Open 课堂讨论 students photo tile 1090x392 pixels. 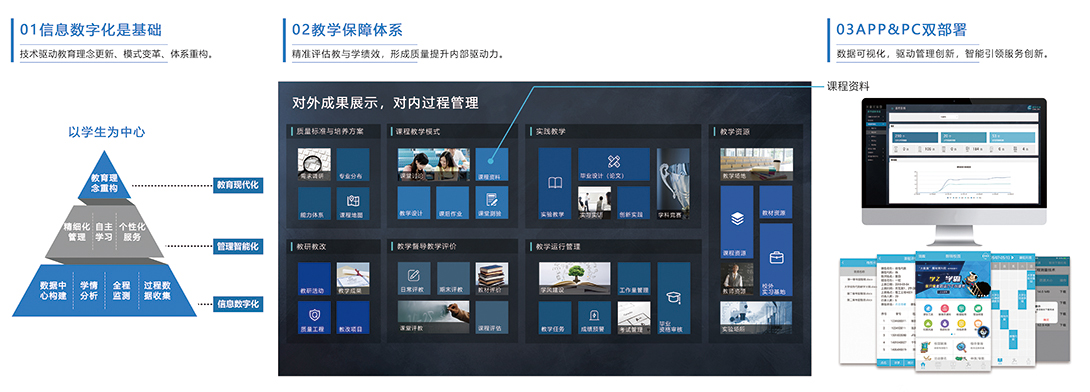click(x=434, y=165)
